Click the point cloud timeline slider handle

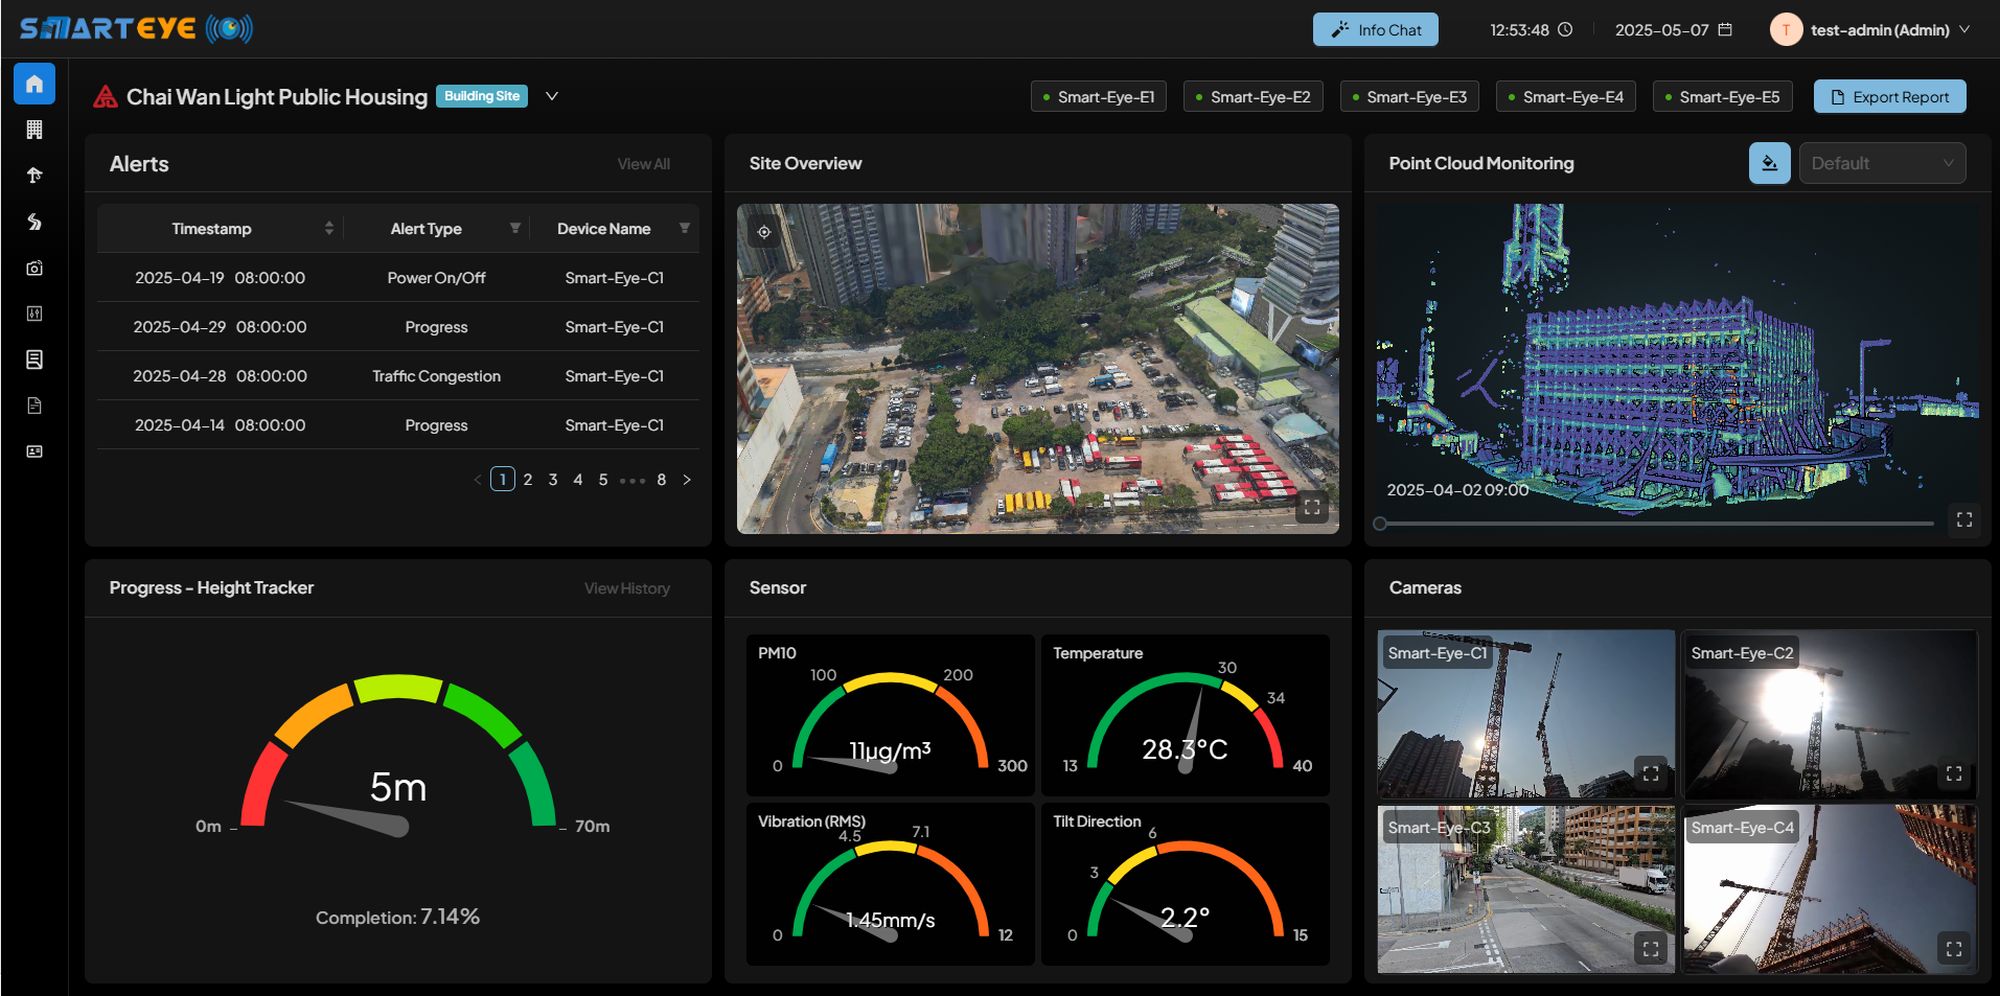pyautogui.click(x=1380, y=523)
